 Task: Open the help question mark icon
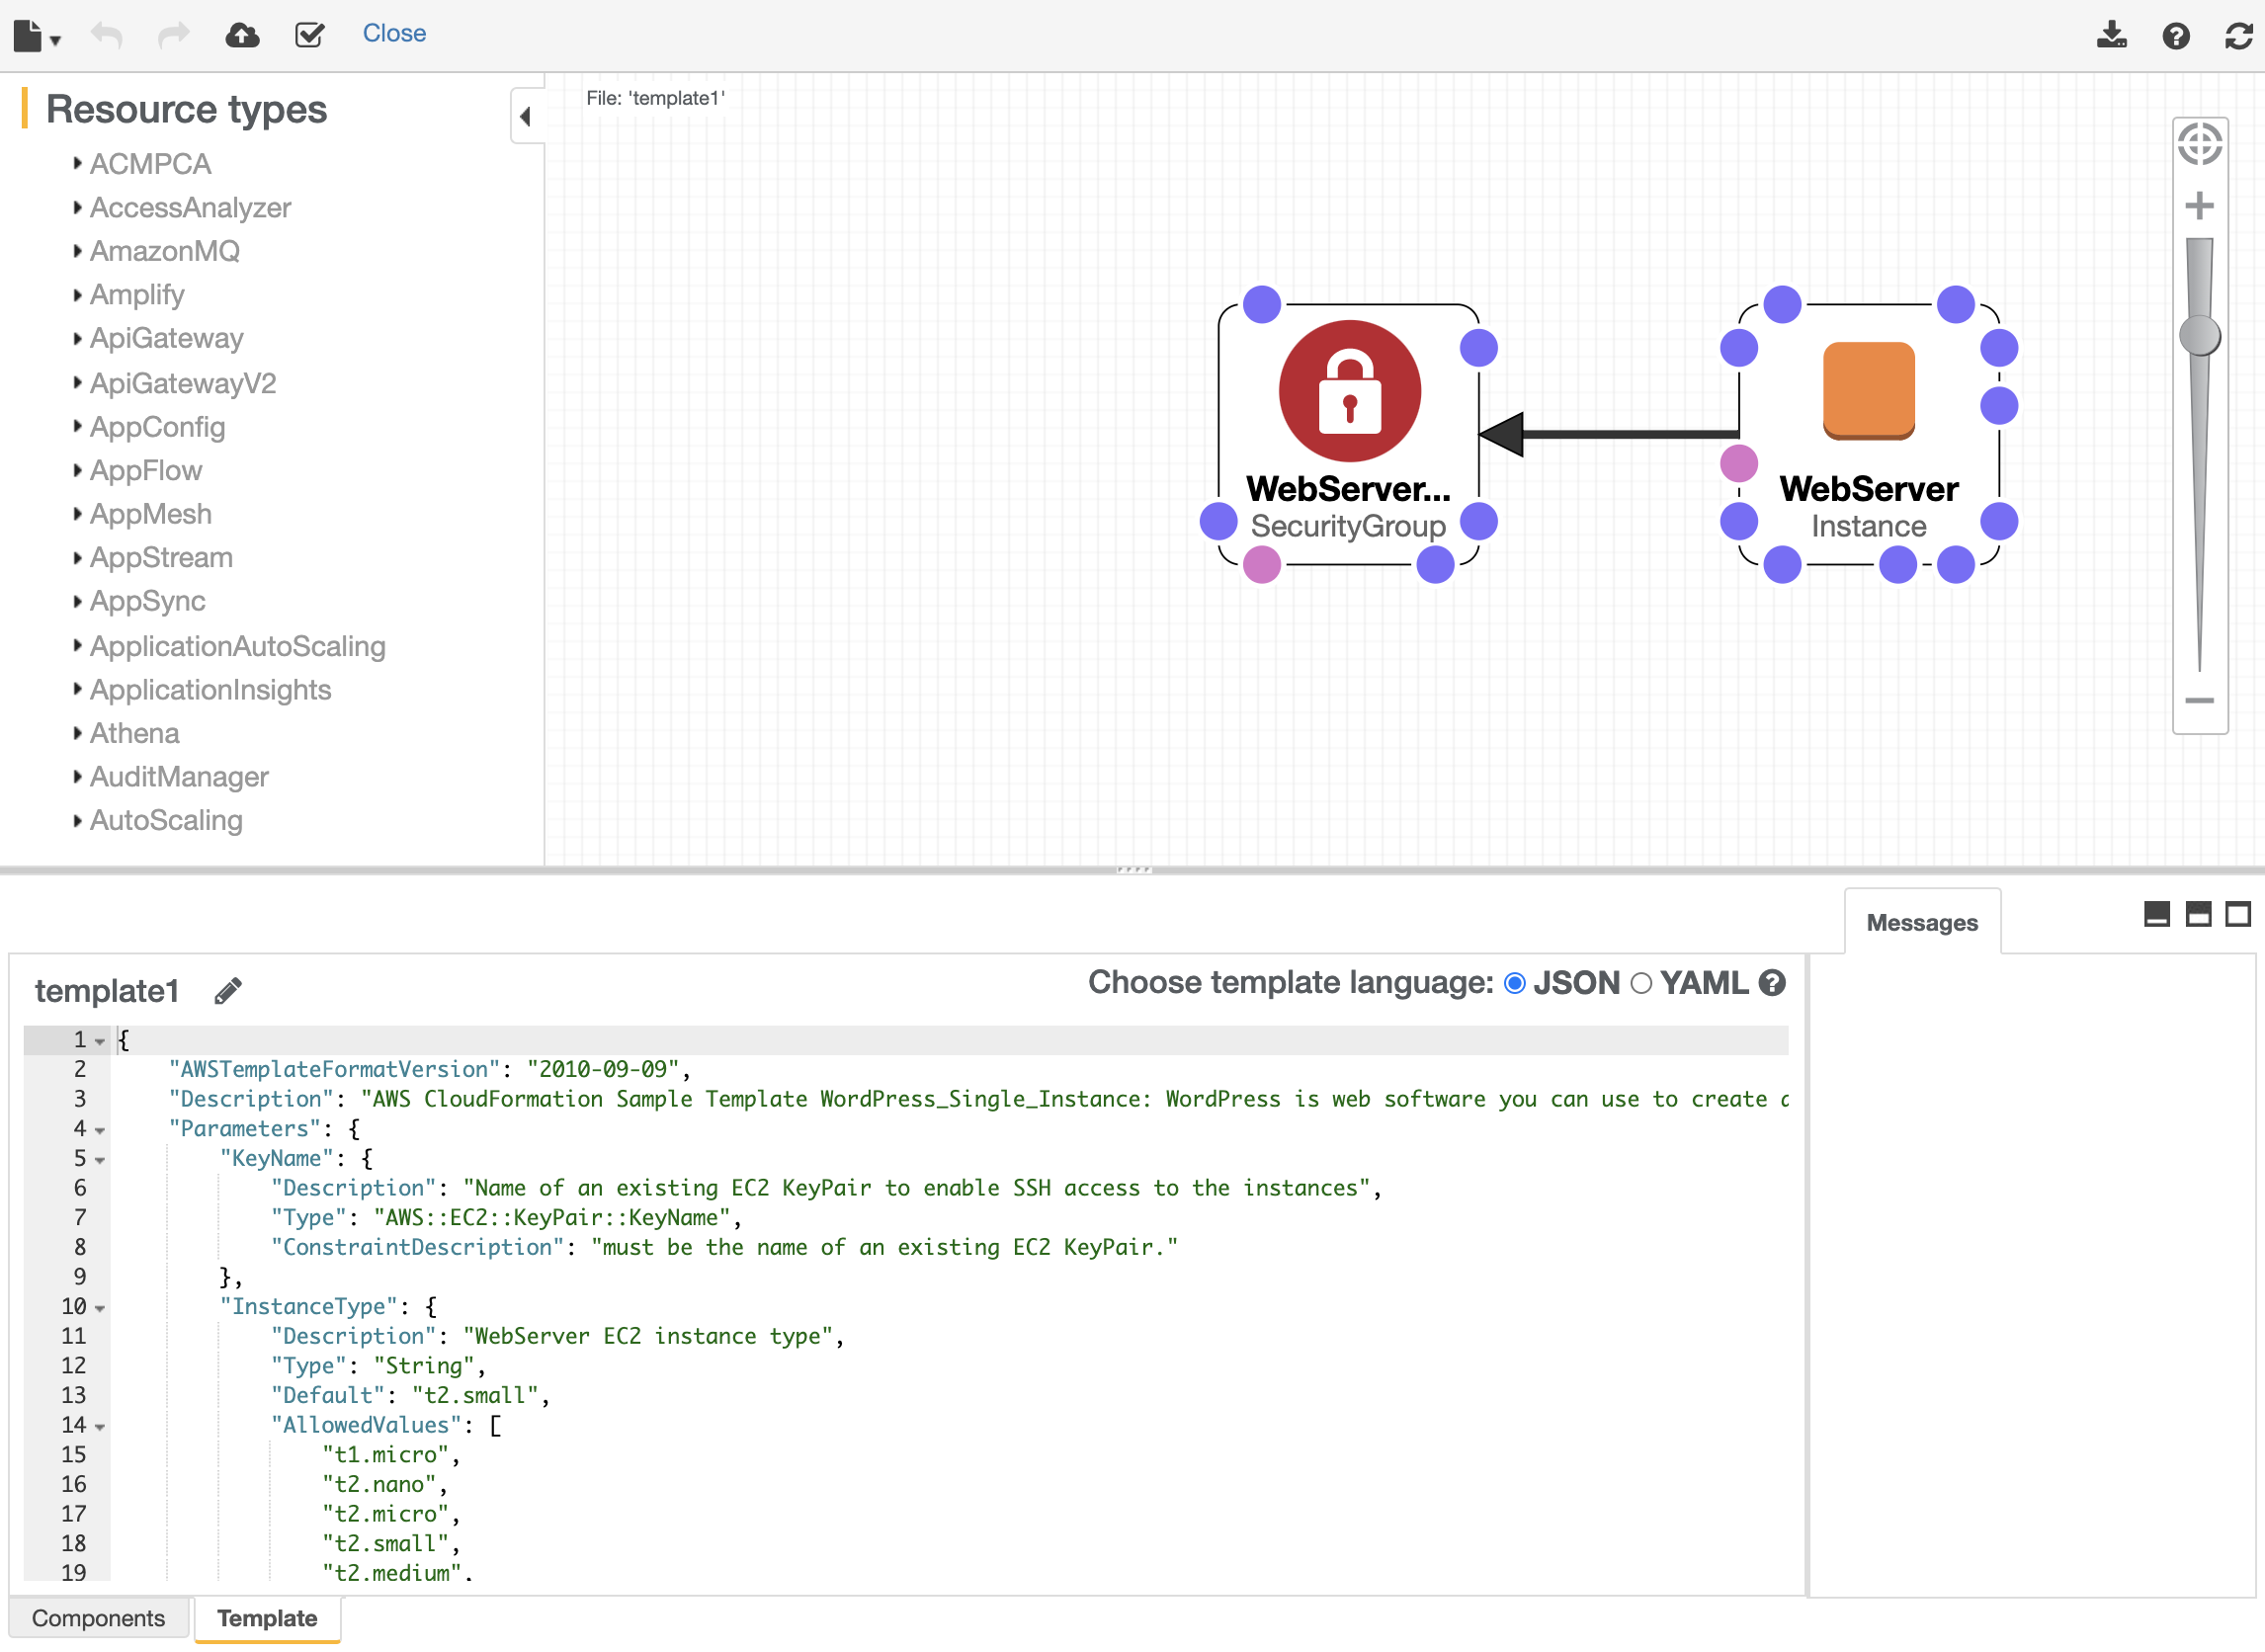pos(2175,36)
